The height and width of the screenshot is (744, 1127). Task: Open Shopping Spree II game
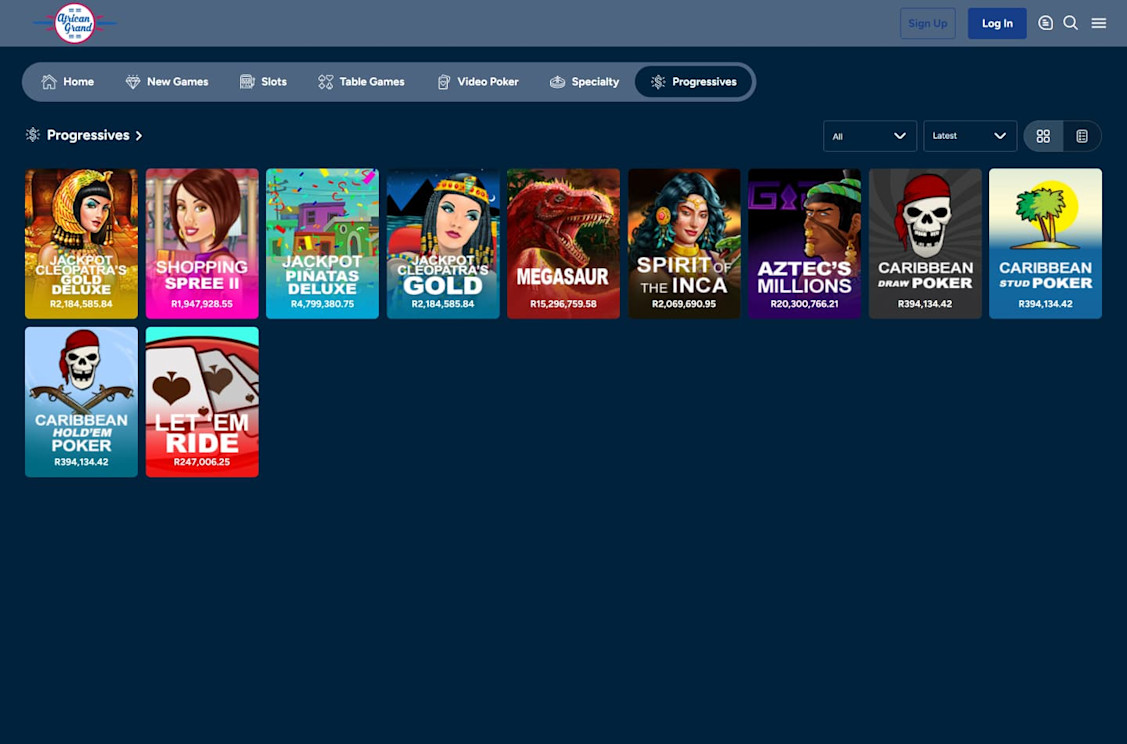[x=202, y=244]
